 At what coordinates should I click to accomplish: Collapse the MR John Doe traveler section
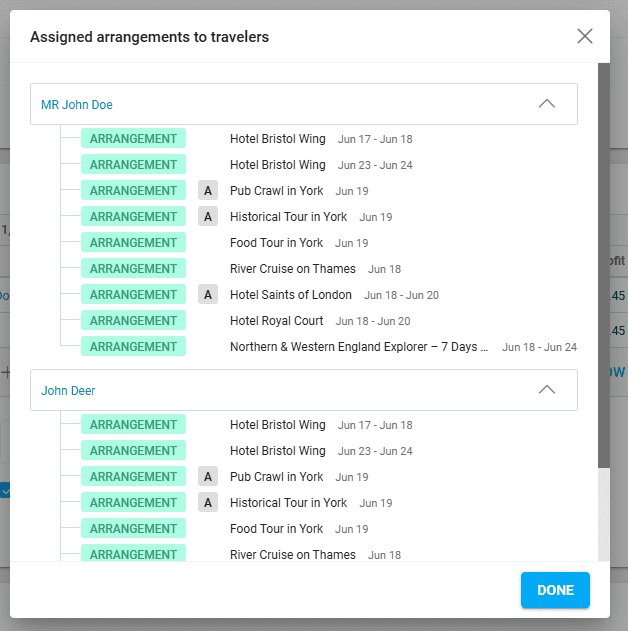546,104
